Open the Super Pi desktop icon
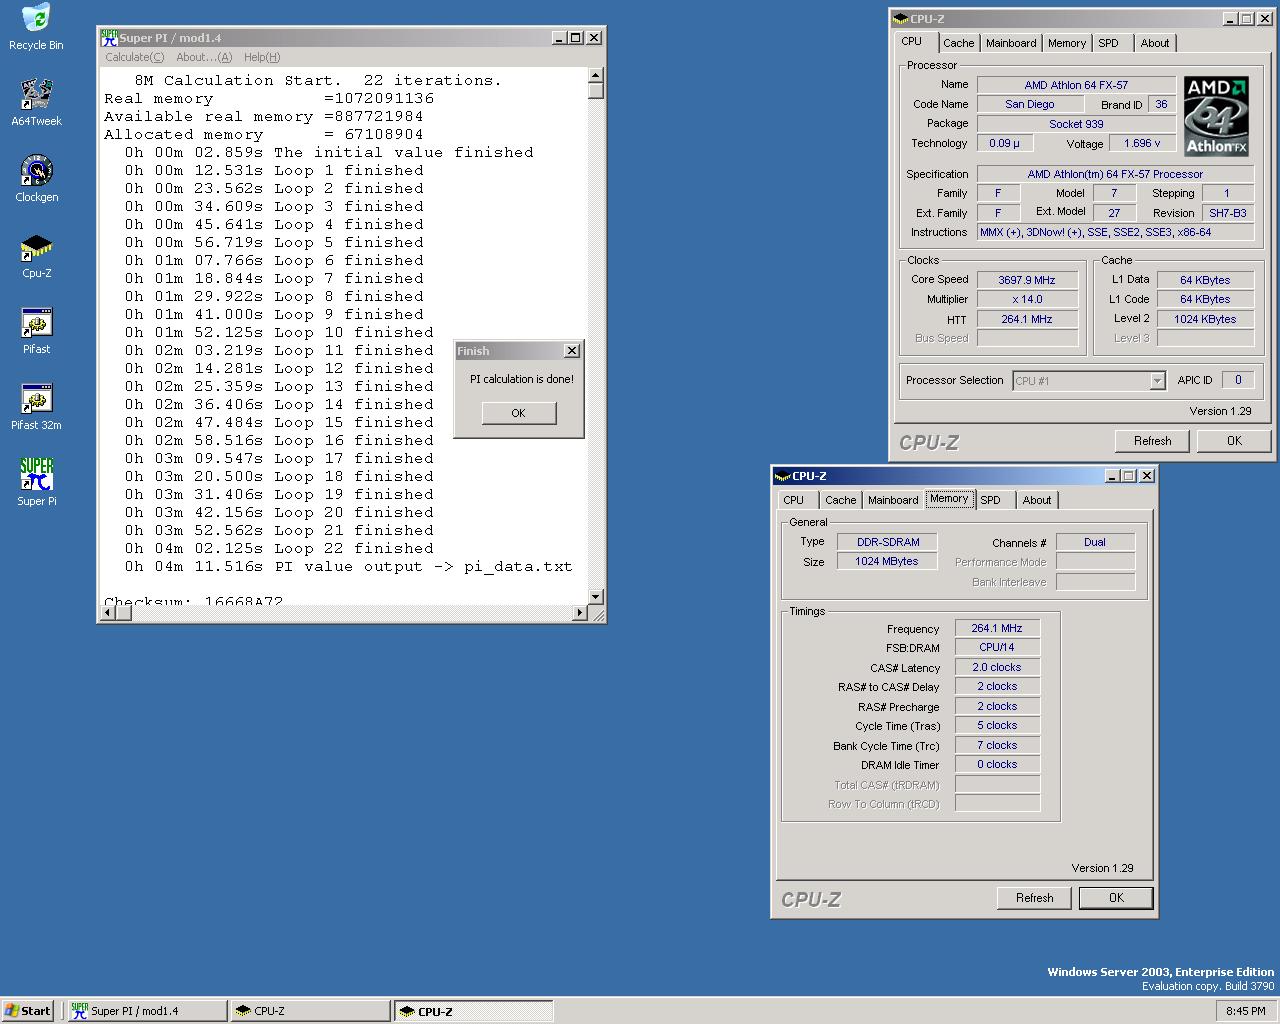1280x1024 pixels. pyautogui.click(x=36, y=482)
